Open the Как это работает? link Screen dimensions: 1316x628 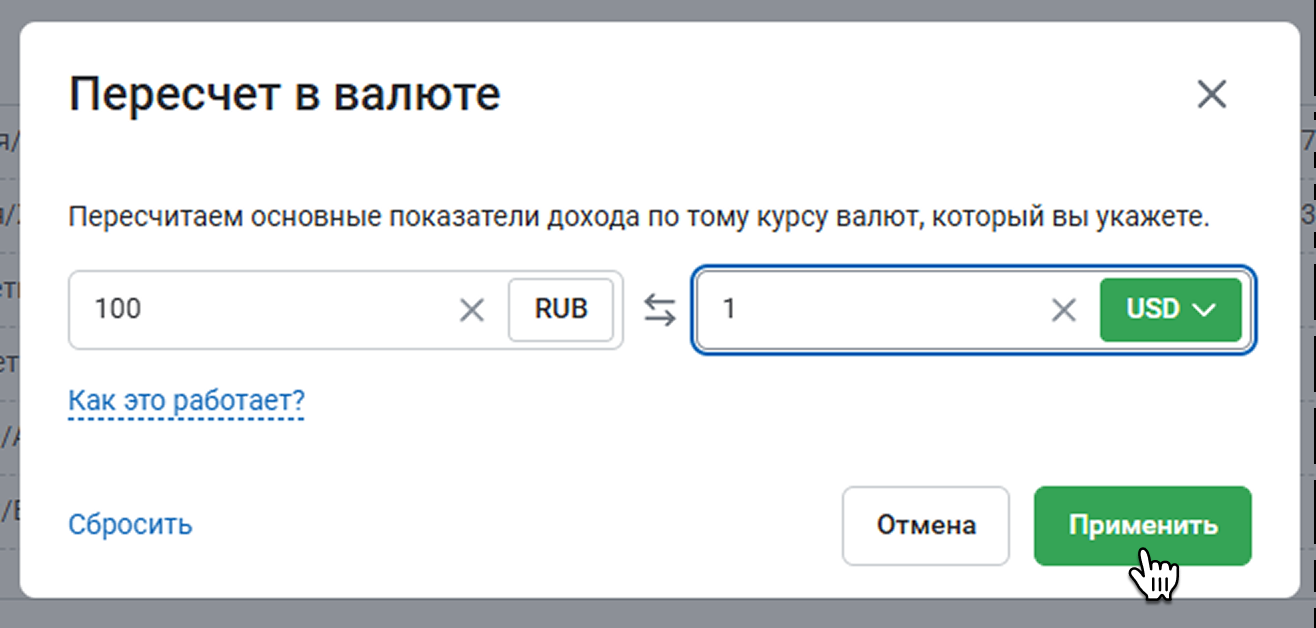[186, 401]
